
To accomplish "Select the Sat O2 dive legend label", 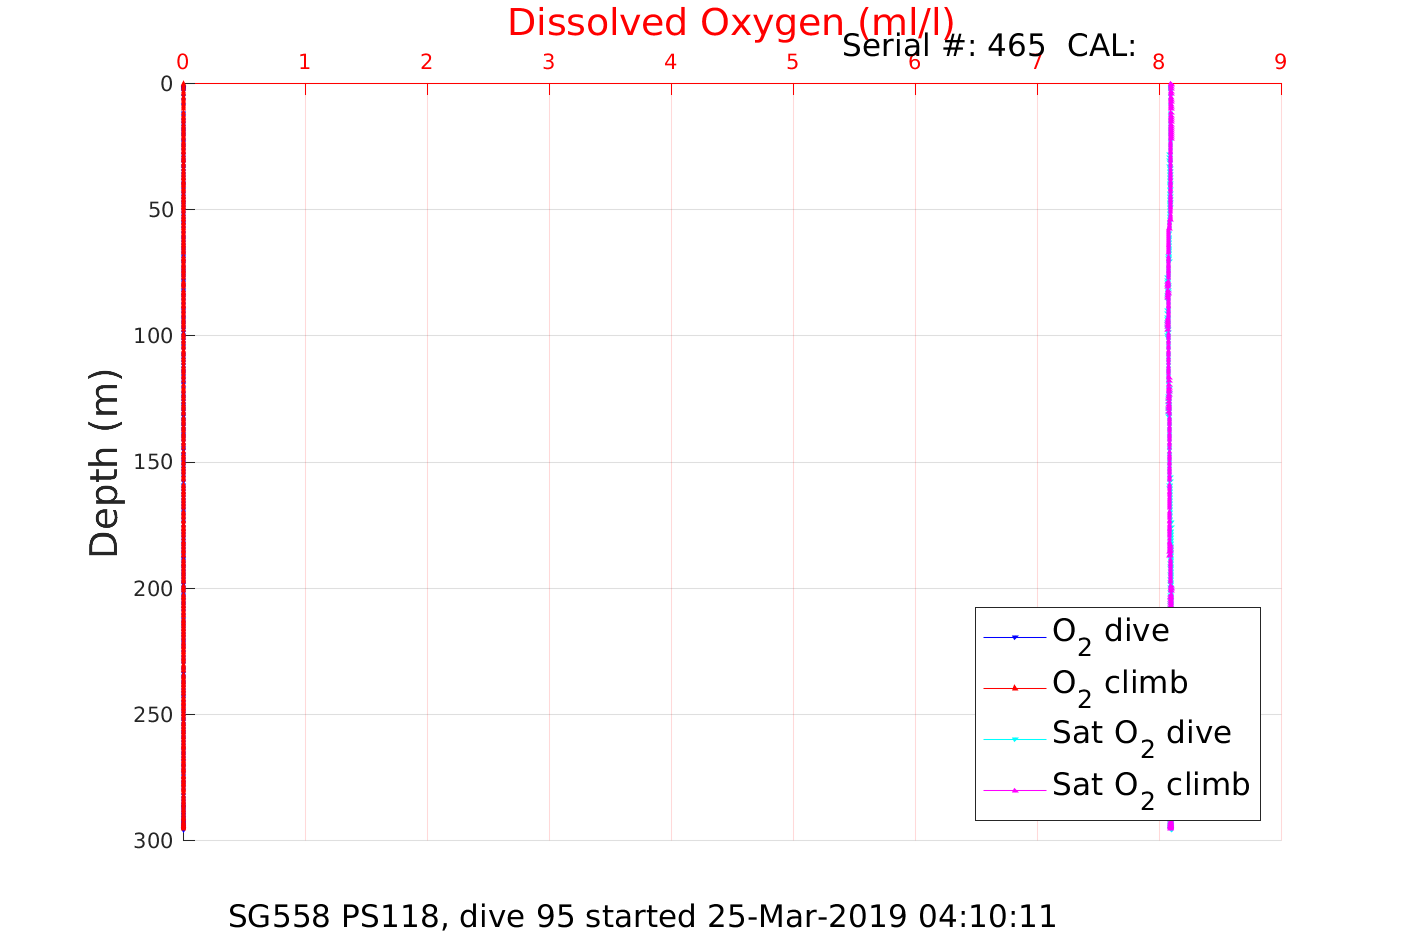I will click(x=1141, y=734).
